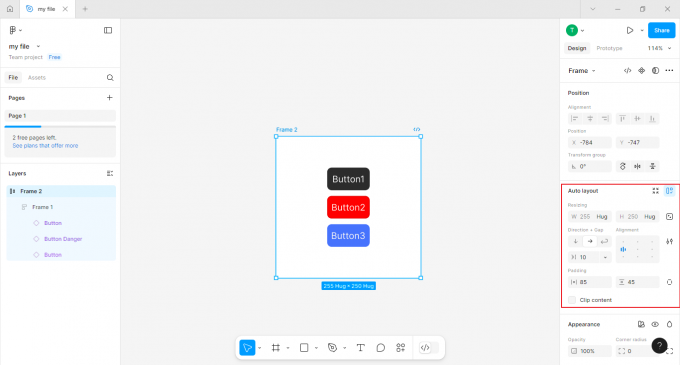Enable the Clip content checkbox

tap(572, 300)
